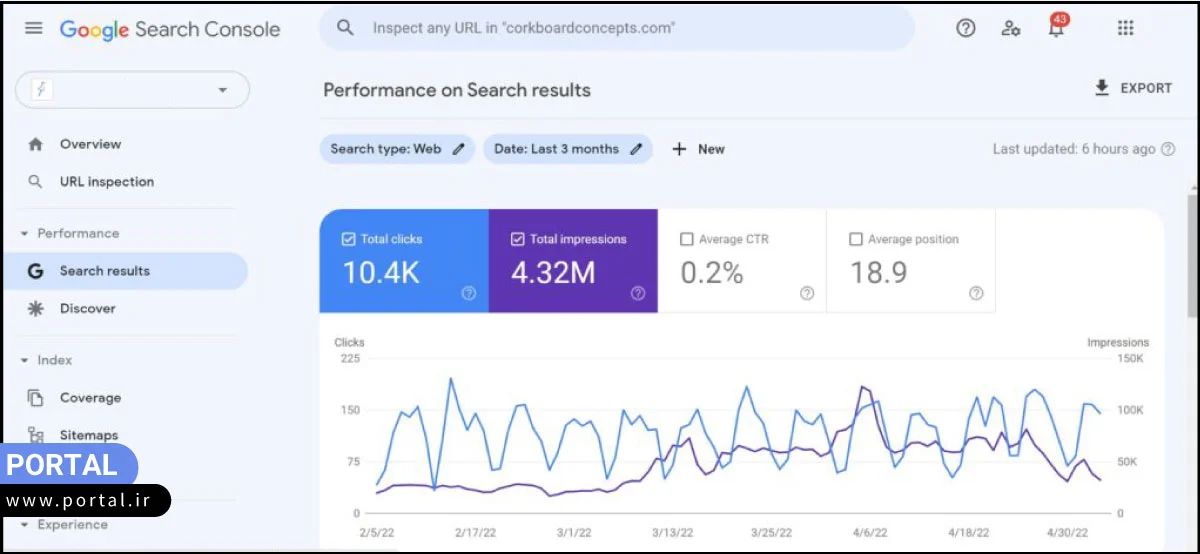The width and height of the screenshot is (1200, 554).
Task: Uncheck the Total clicks checkbox
Action: tap(348, 239)
